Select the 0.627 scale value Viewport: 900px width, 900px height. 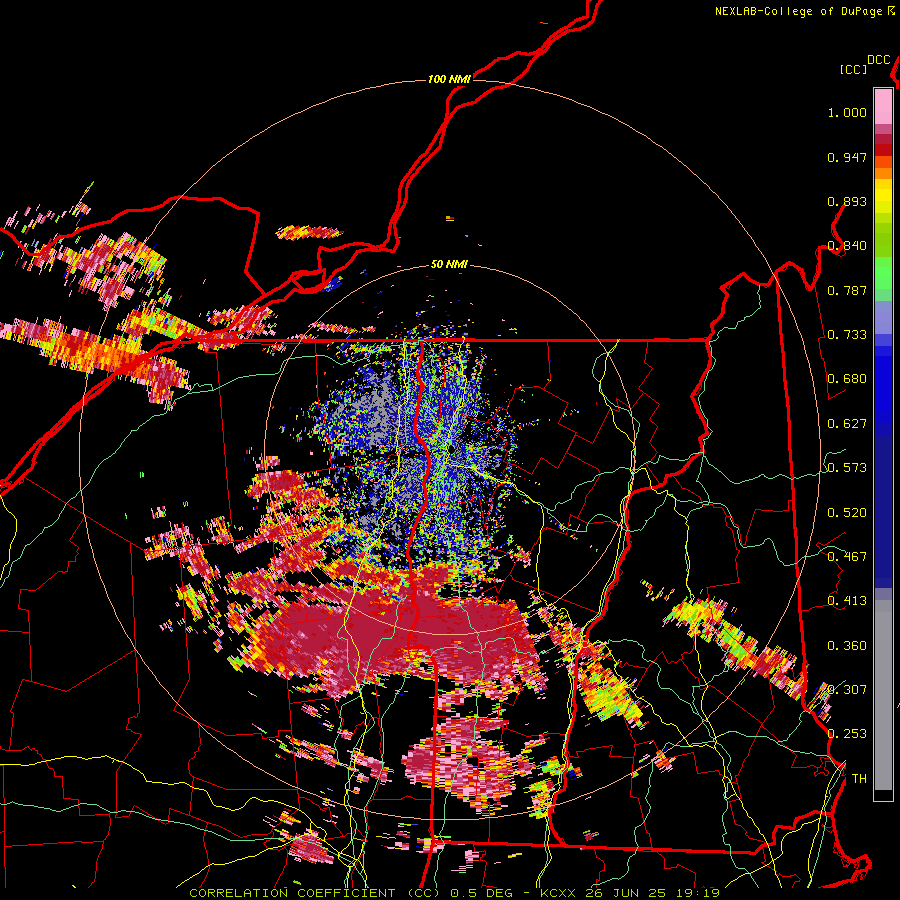[x=847, y=424]
